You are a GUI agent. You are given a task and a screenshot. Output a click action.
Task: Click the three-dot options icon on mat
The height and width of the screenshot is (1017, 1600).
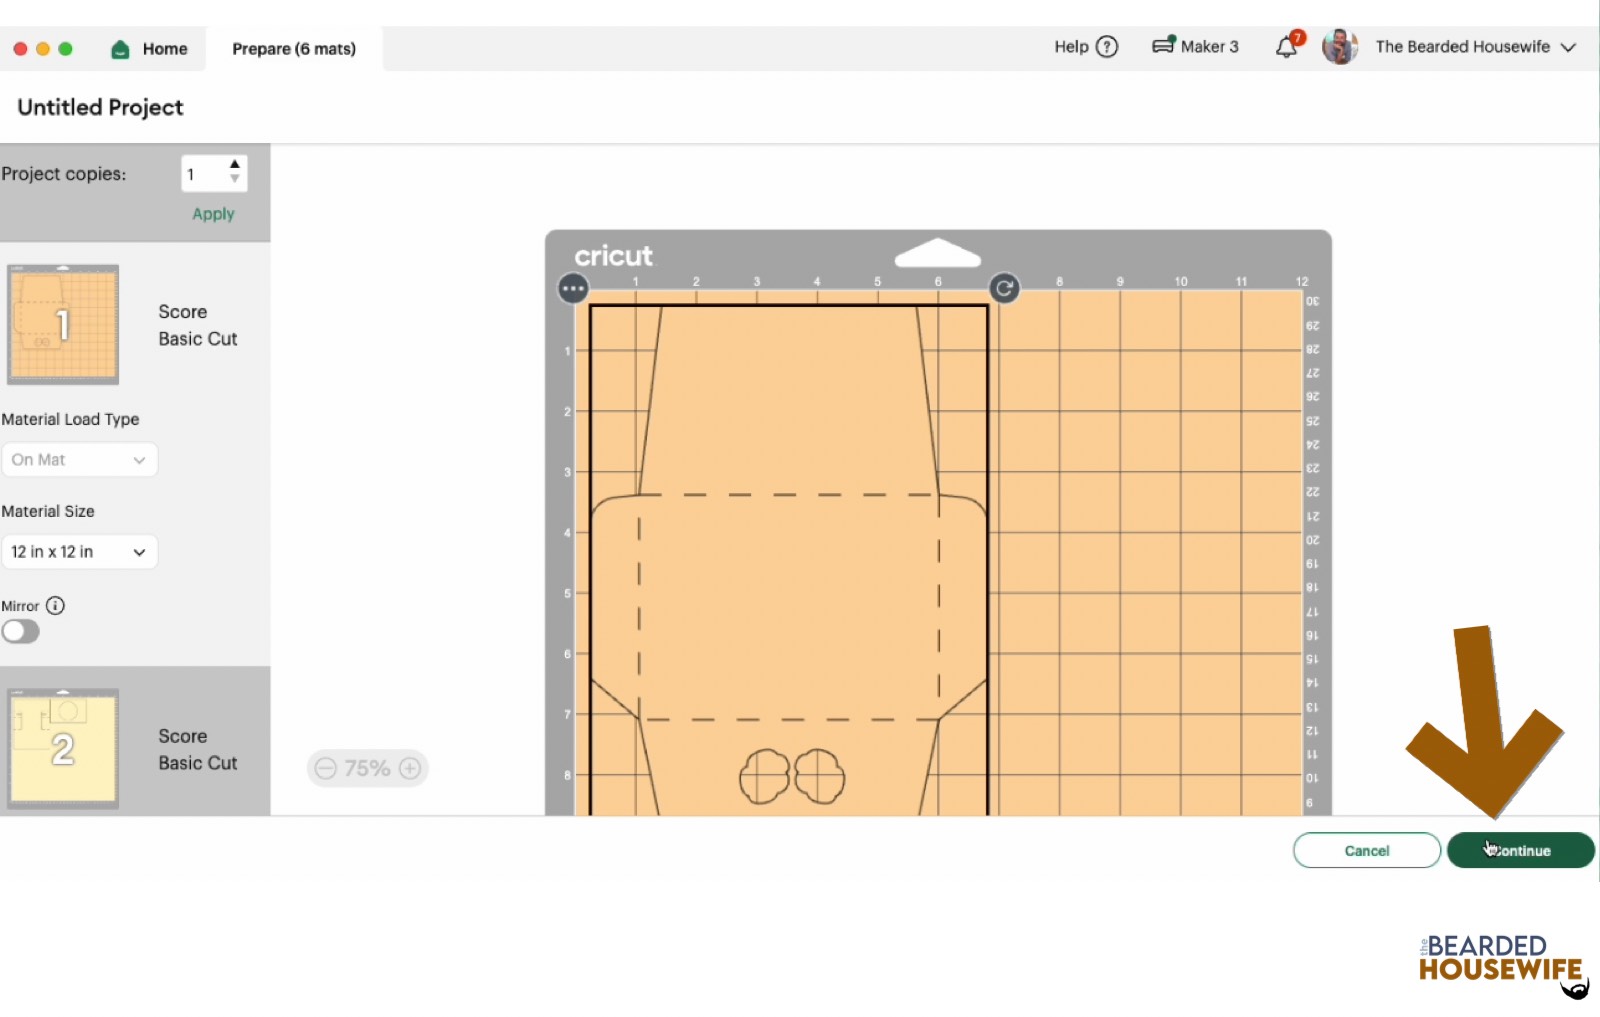point(573,289)
